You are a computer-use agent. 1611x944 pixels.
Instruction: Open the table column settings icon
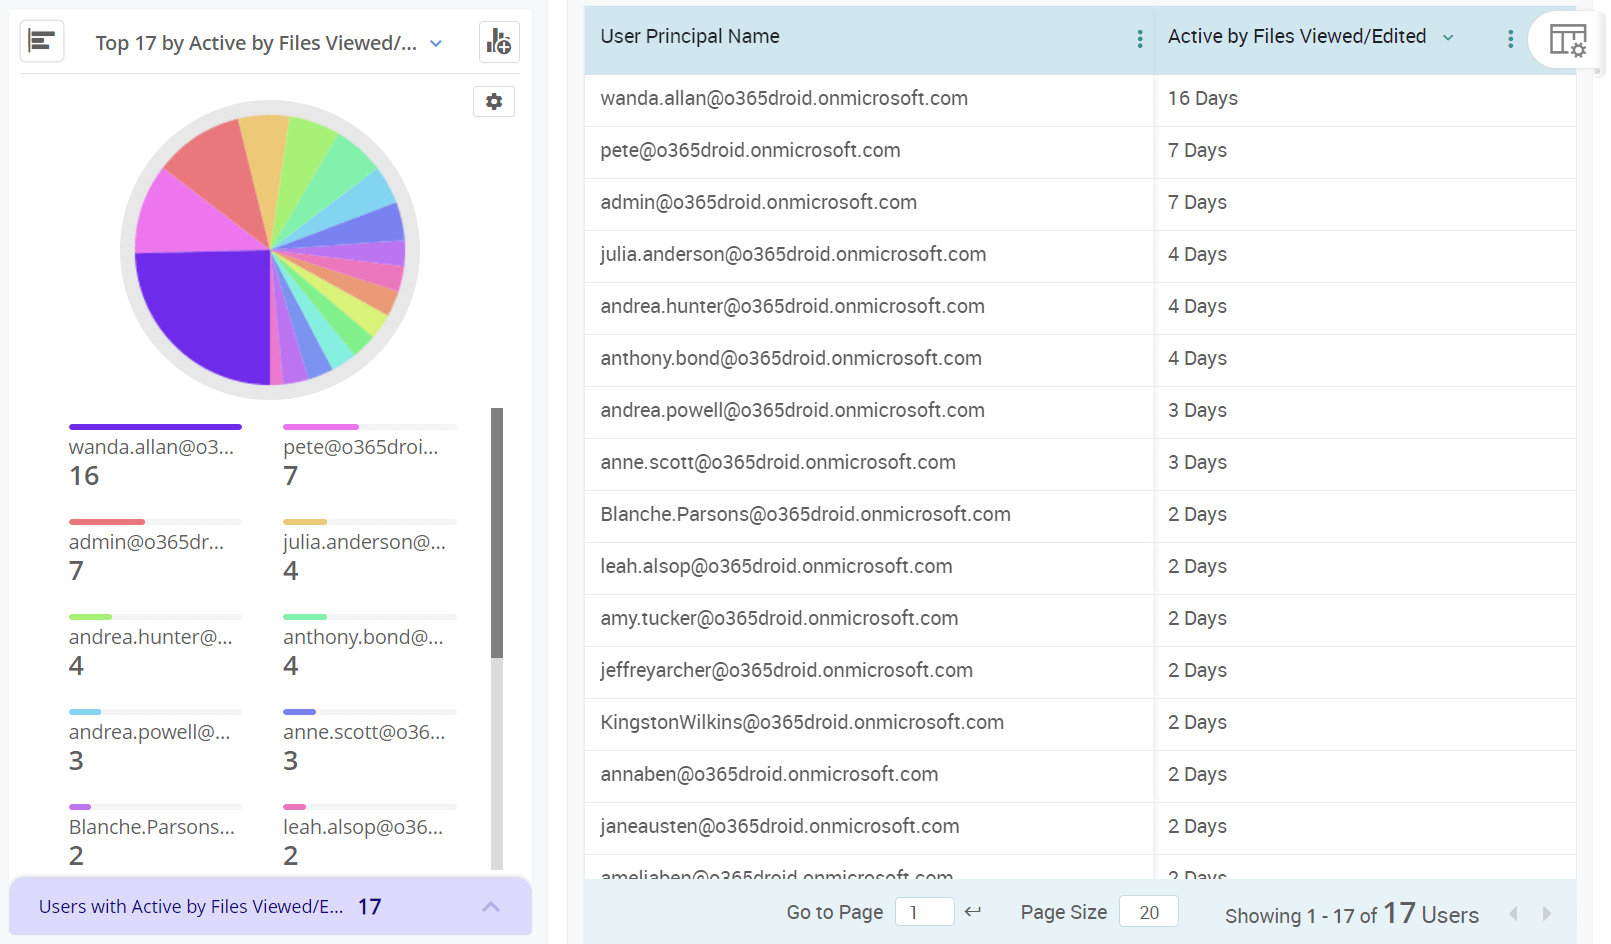pyautogui.click(x=1567, y=40)
